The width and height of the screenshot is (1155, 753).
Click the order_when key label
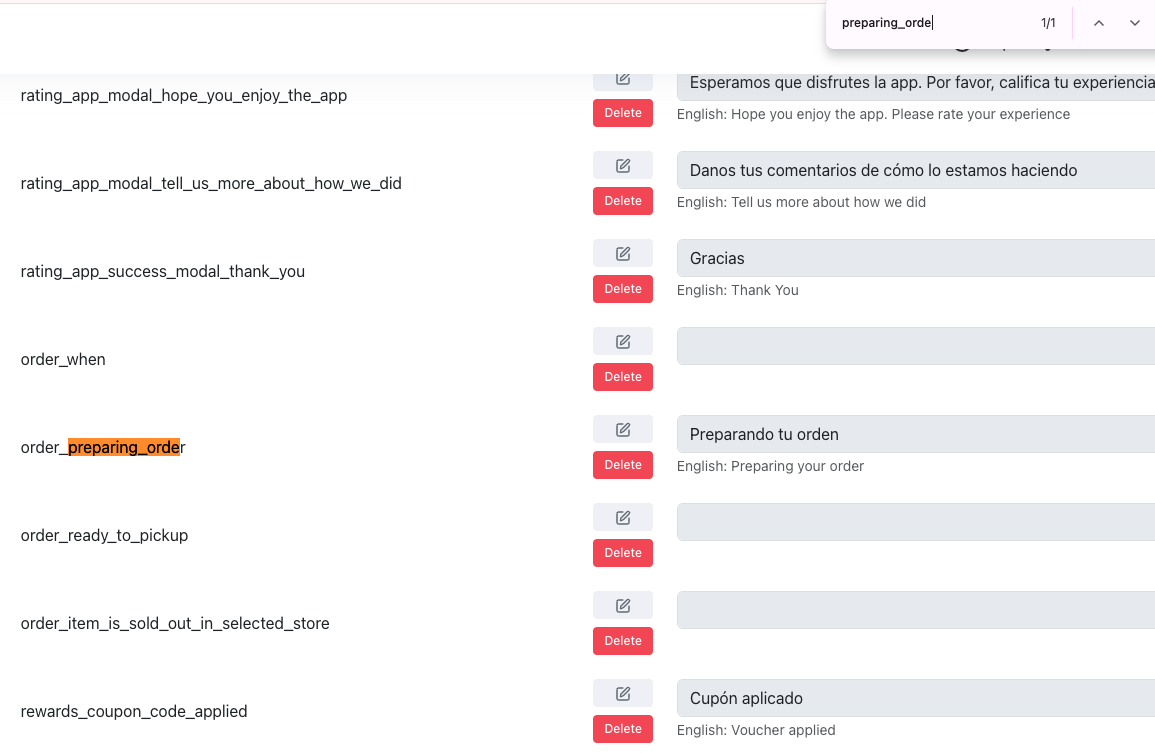(63, 360)
